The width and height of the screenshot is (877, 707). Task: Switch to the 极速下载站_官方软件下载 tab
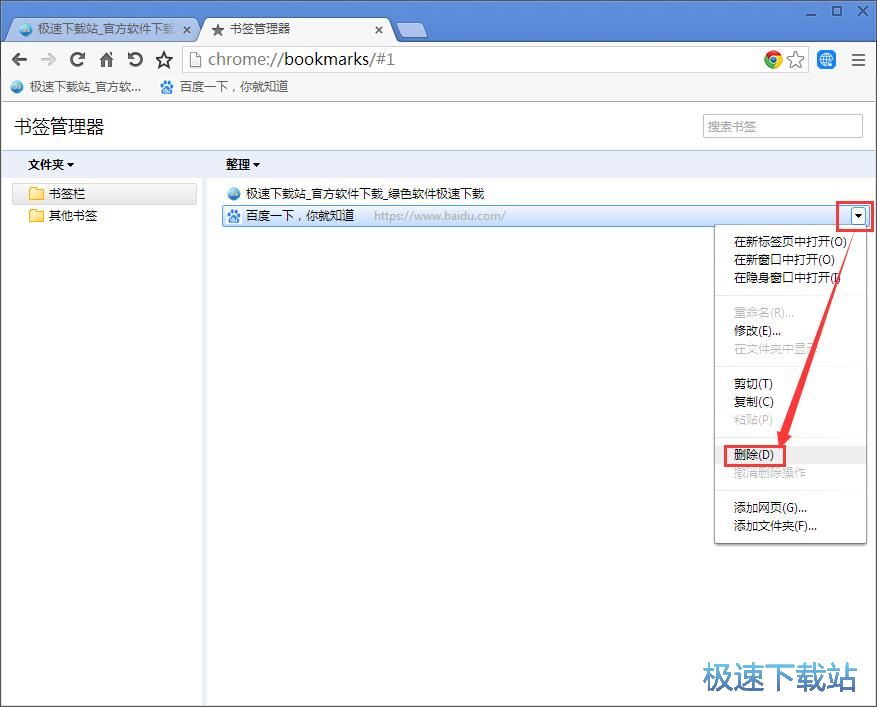pyautogui.click(x=101, y=29)
